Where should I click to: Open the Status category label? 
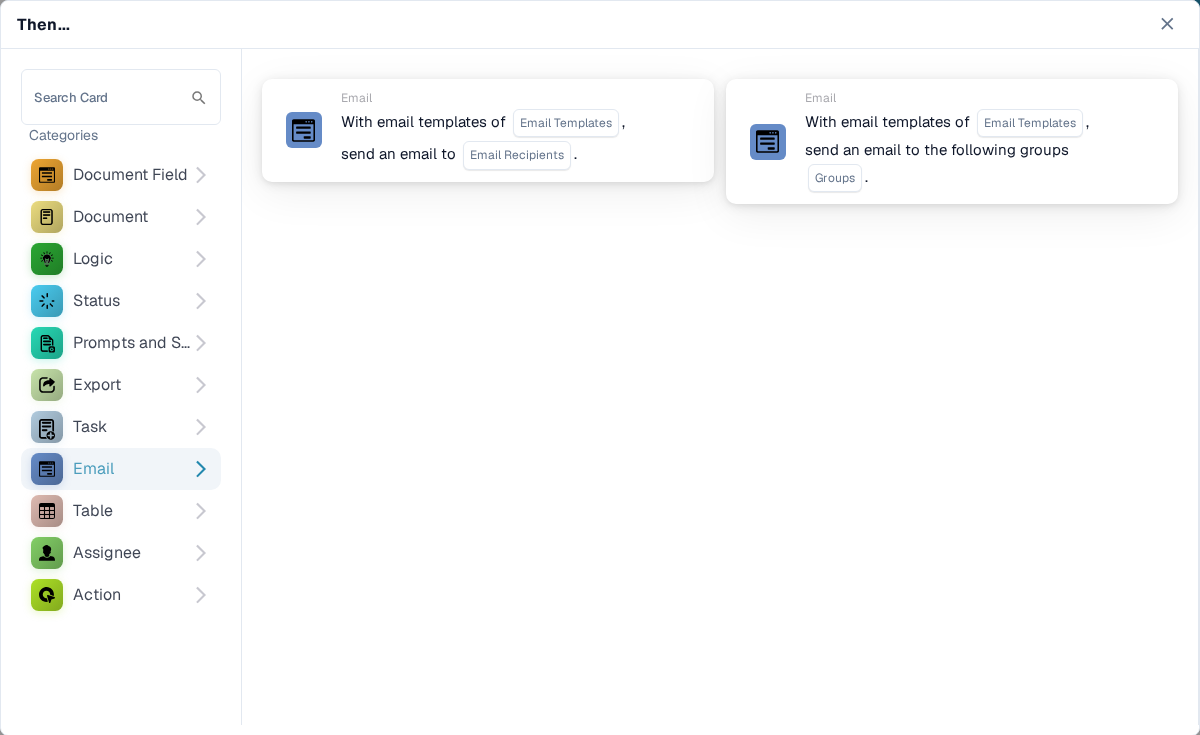pyautogui.click(x=96, y=301)
